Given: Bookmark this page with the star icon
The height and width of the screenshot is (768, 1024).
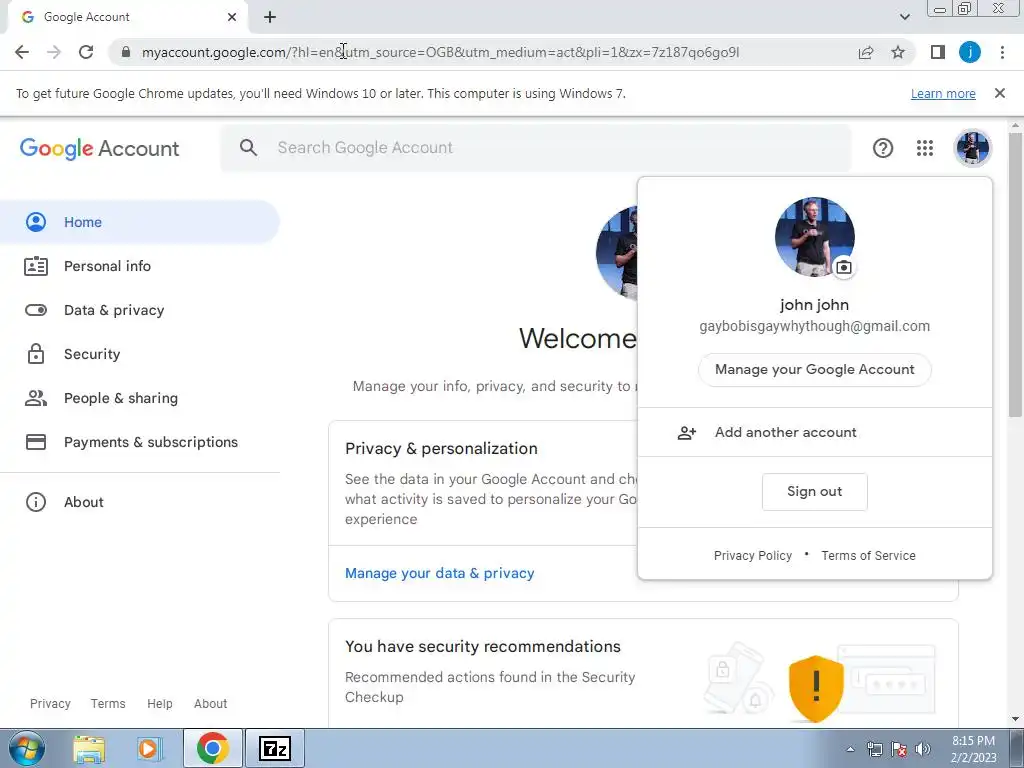Looking at the screenshot, I should click(898, 52).
